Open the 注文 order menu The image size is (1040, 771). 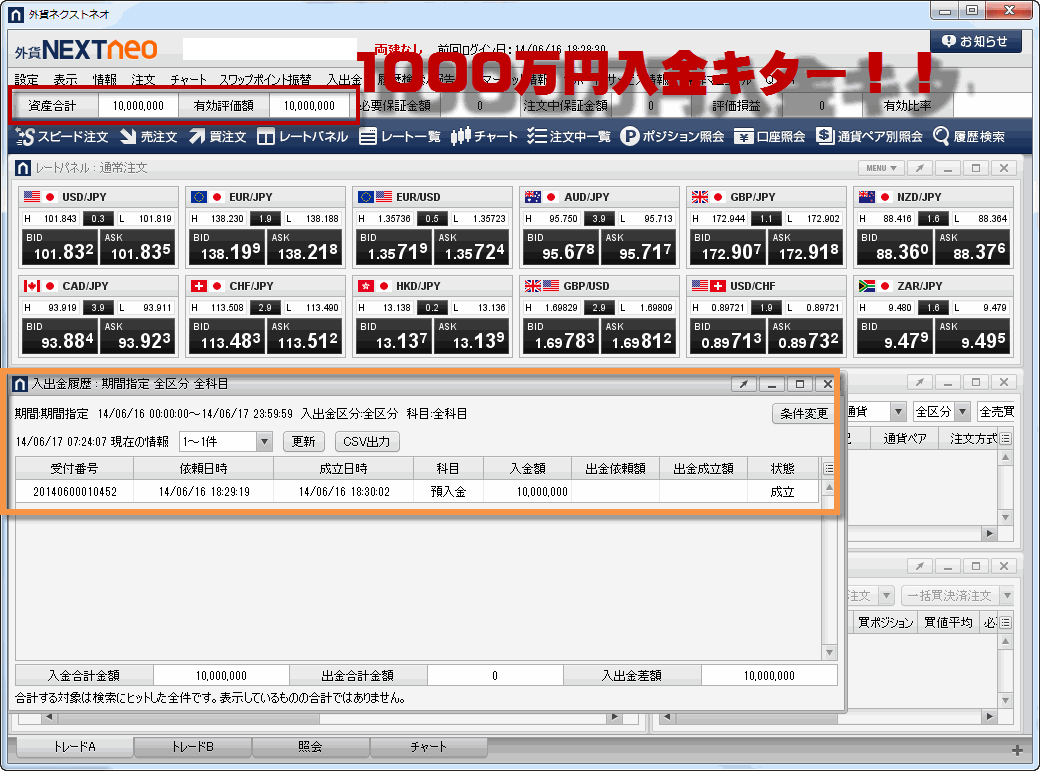click(143, 80)
